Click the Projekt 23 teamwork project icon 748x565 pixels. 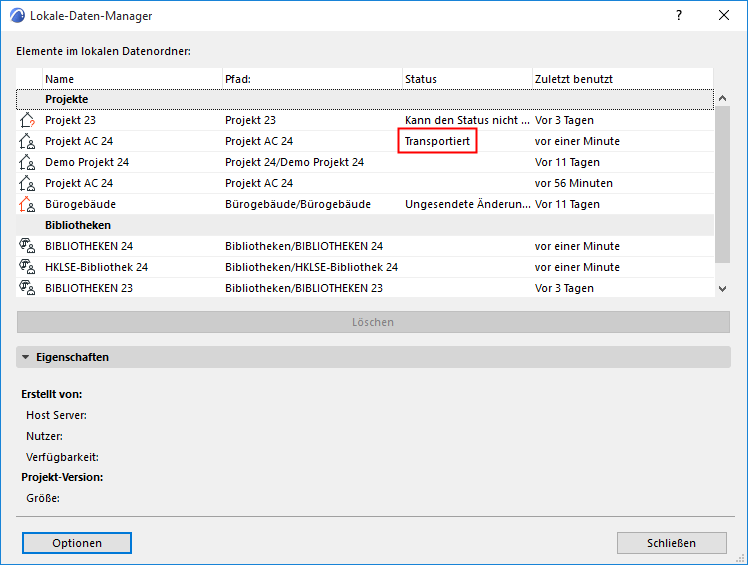(27, 120)
